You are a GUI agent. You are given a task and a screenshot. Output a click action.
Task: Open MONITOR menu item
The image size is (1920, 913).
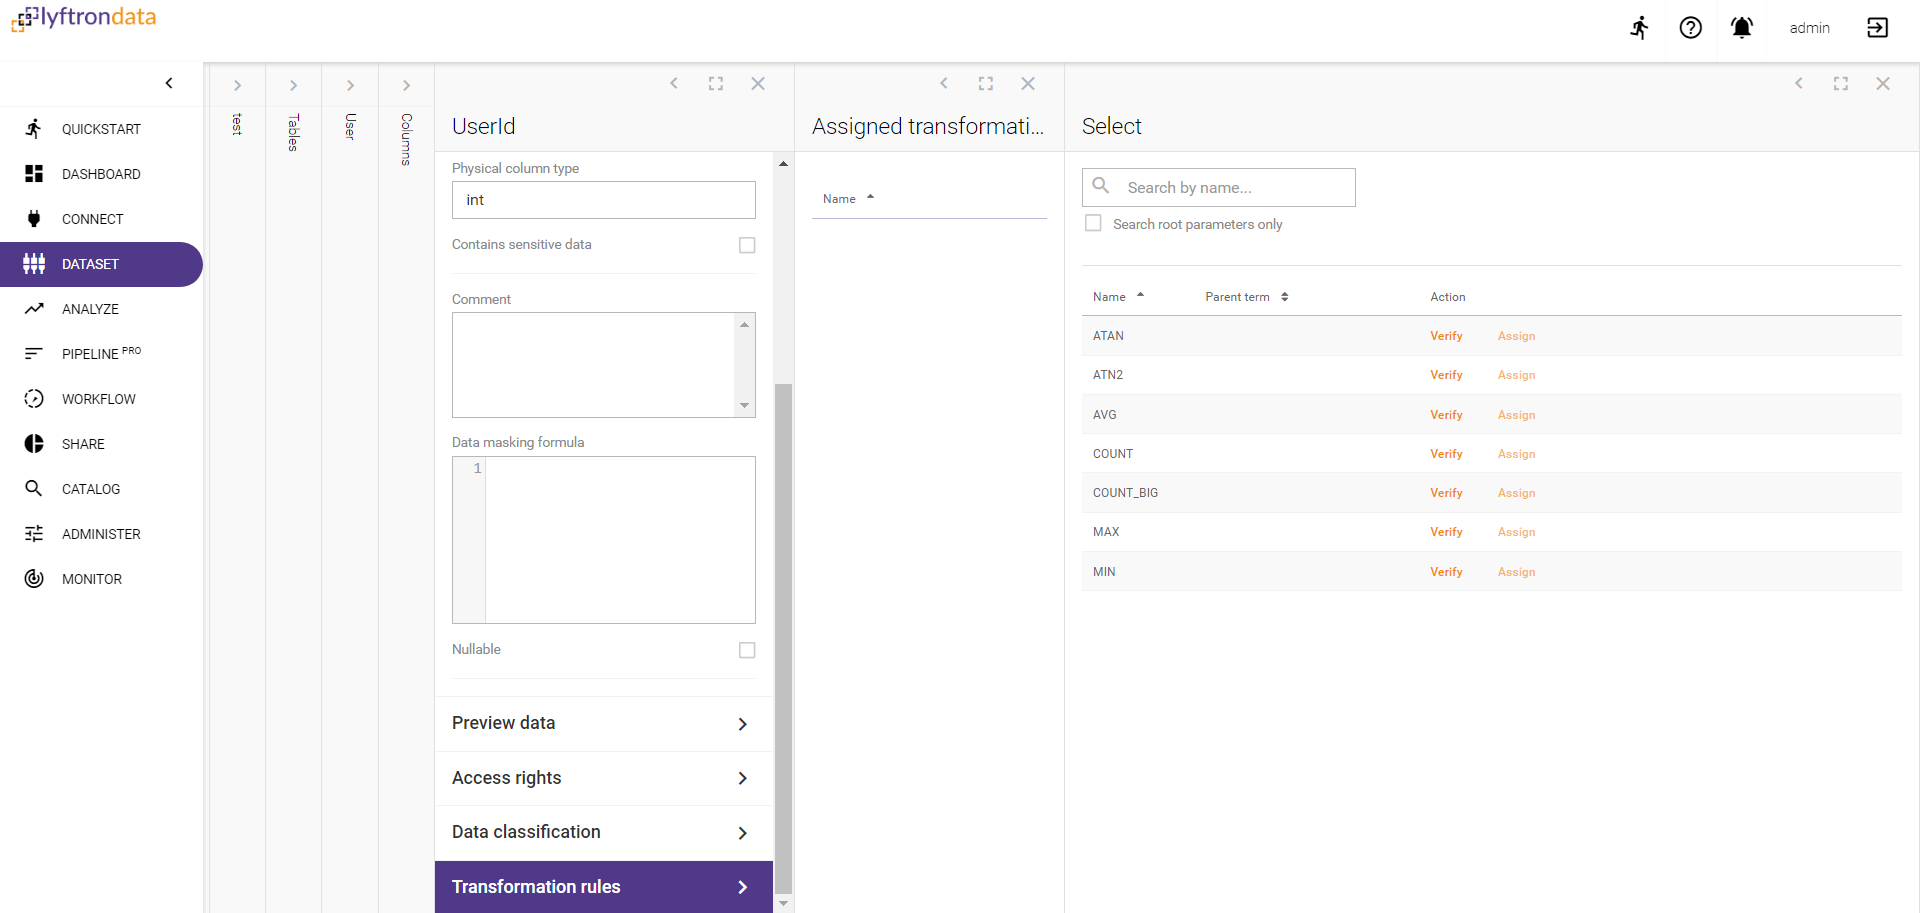(x=101, y=579)
